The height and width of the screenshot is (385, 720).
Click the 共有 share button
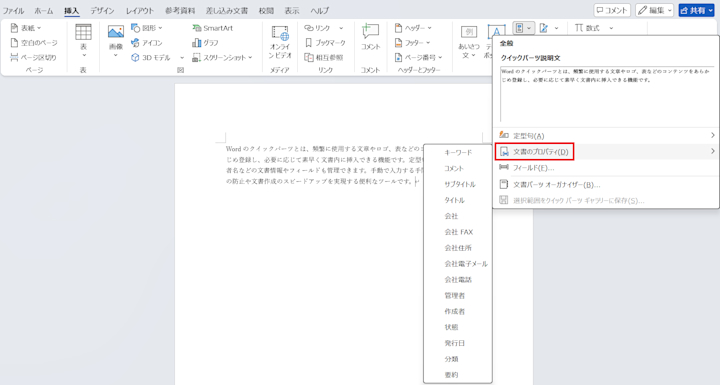pos(697,10)
